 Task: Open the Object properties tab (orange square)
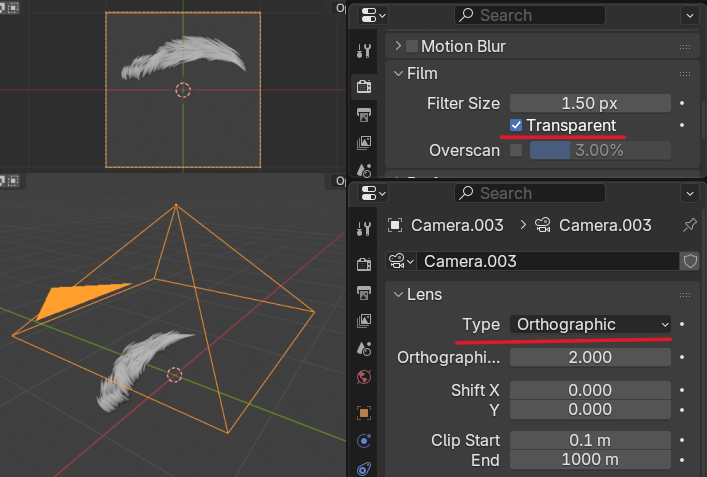(364, 411)
